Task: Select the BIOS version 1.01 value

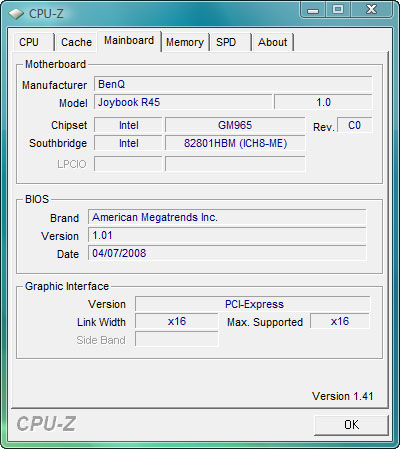Action: pyautogui.click(x=227, y=235)
